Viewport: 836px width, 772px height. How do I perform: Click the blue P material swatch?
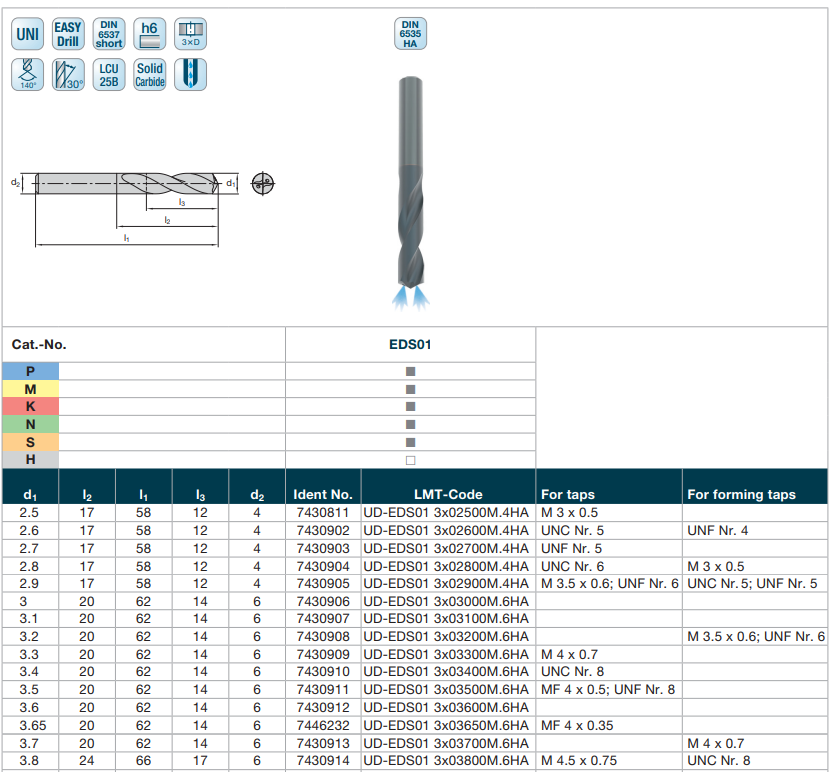(30, 371)
